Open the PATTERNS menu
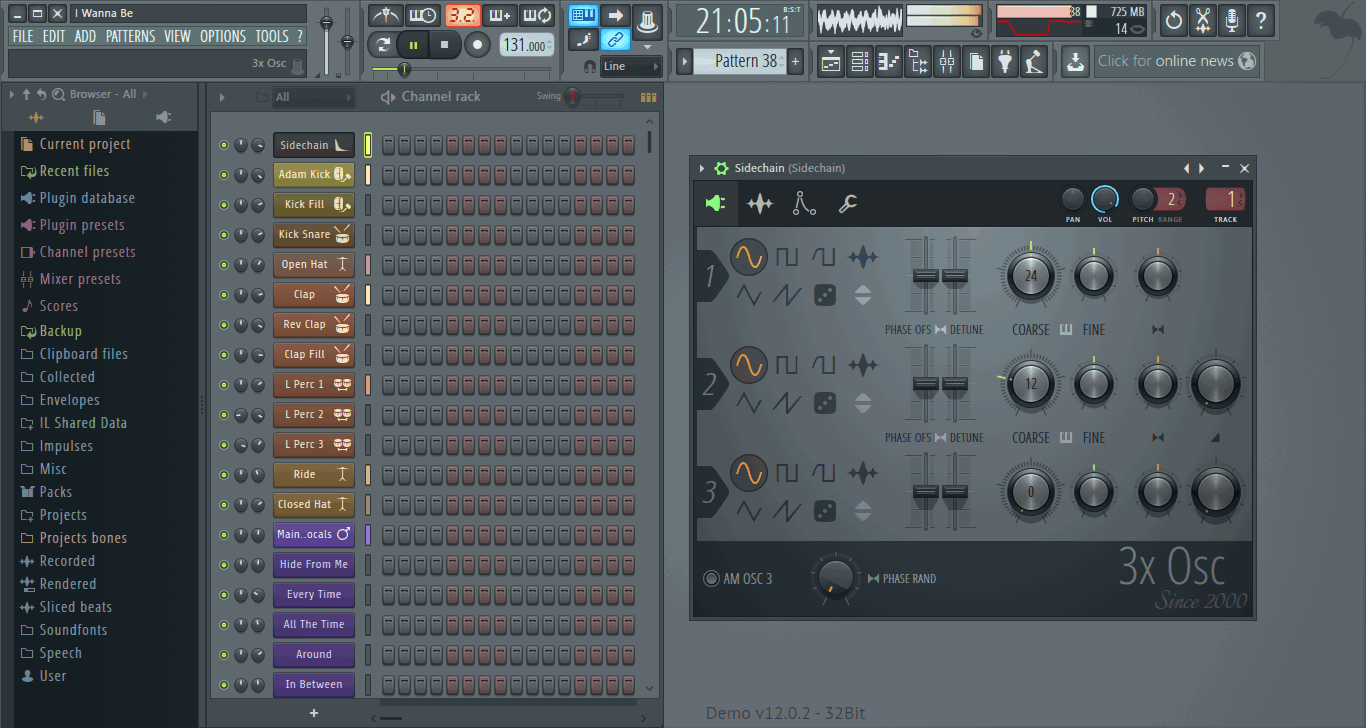 [130, 36]
